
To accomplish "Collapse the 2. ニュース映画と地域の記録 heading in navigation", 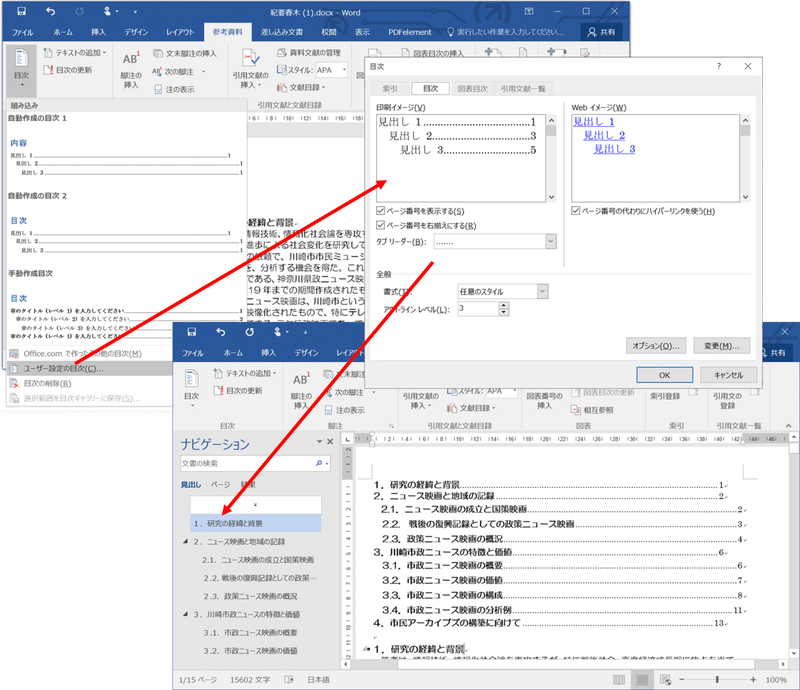I will pos(185,541).
